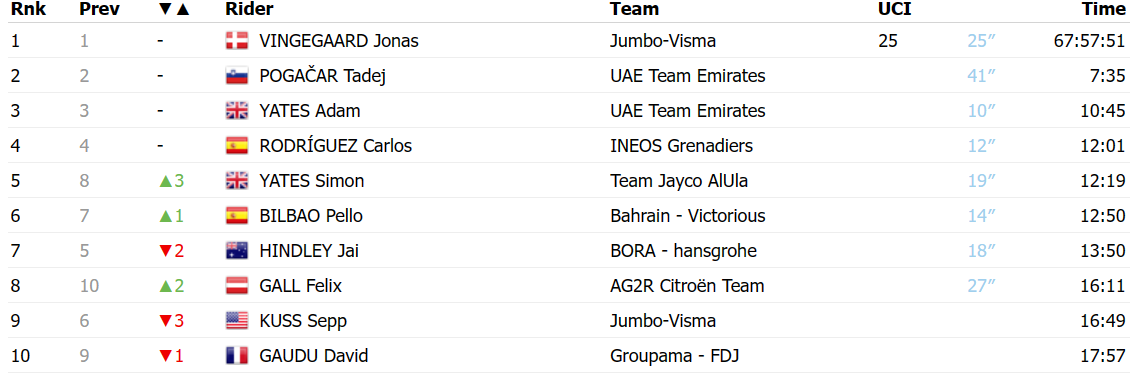Click the US flag next to Kuss Sepp
1142x378 pixels.
pyautogui.click(x=237, y=321)
